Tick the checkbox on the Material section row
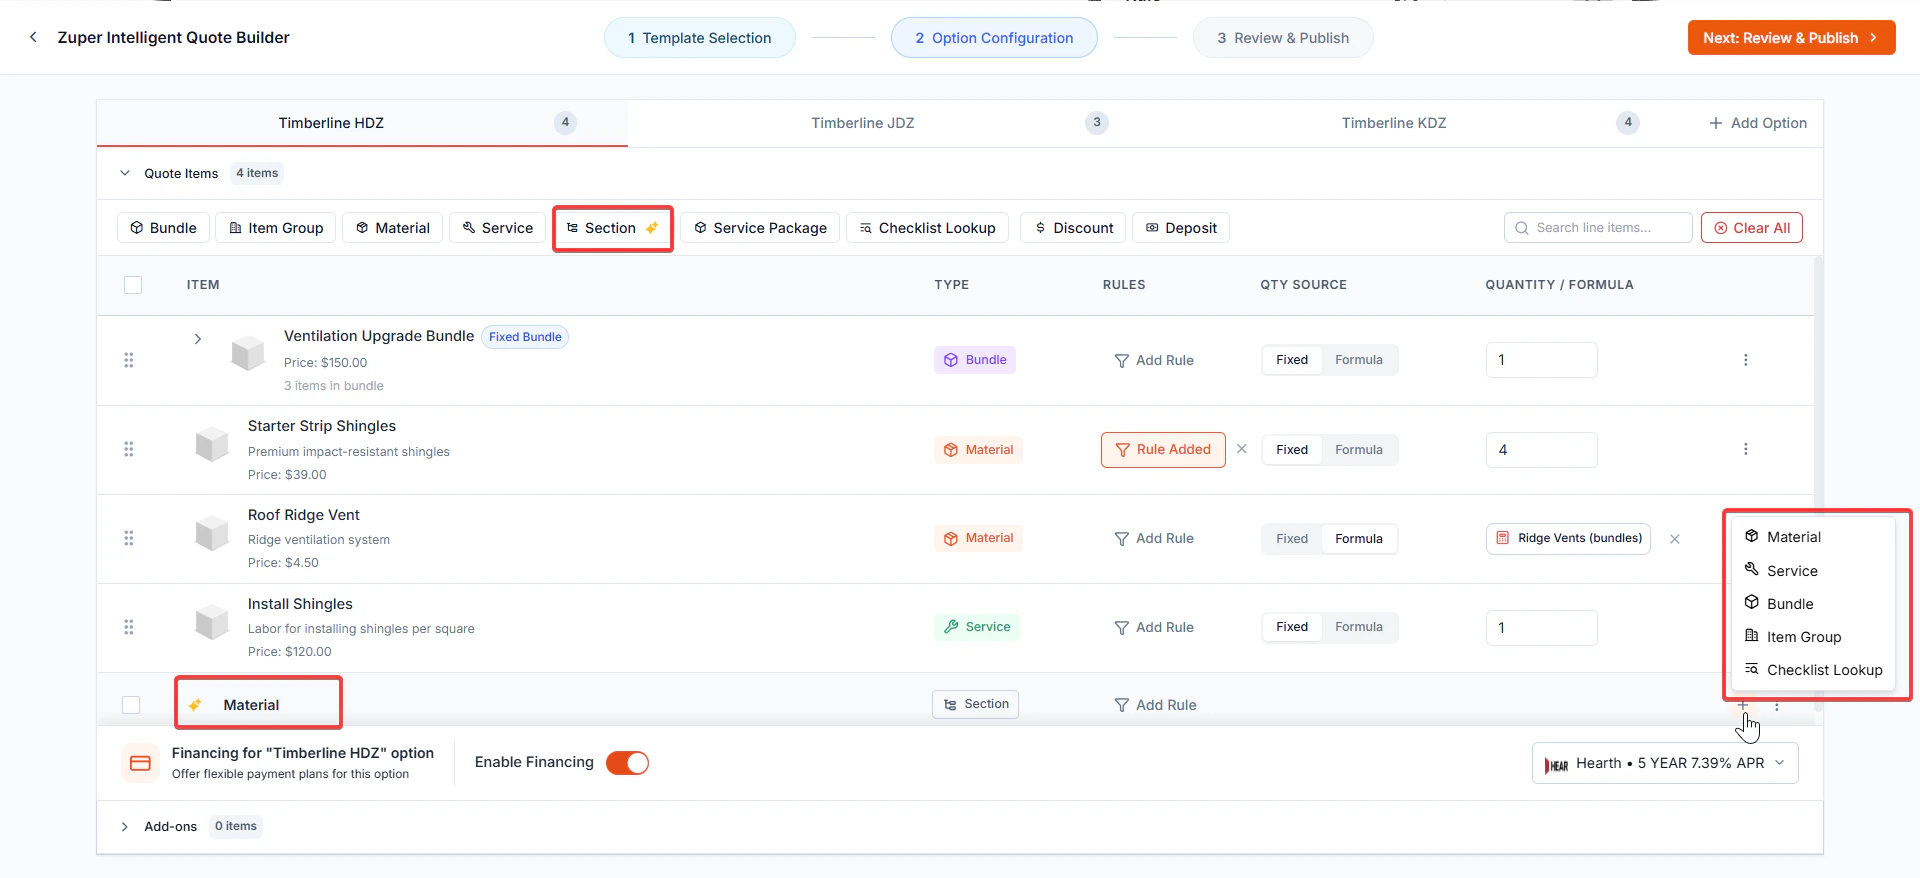 (131, 705)
